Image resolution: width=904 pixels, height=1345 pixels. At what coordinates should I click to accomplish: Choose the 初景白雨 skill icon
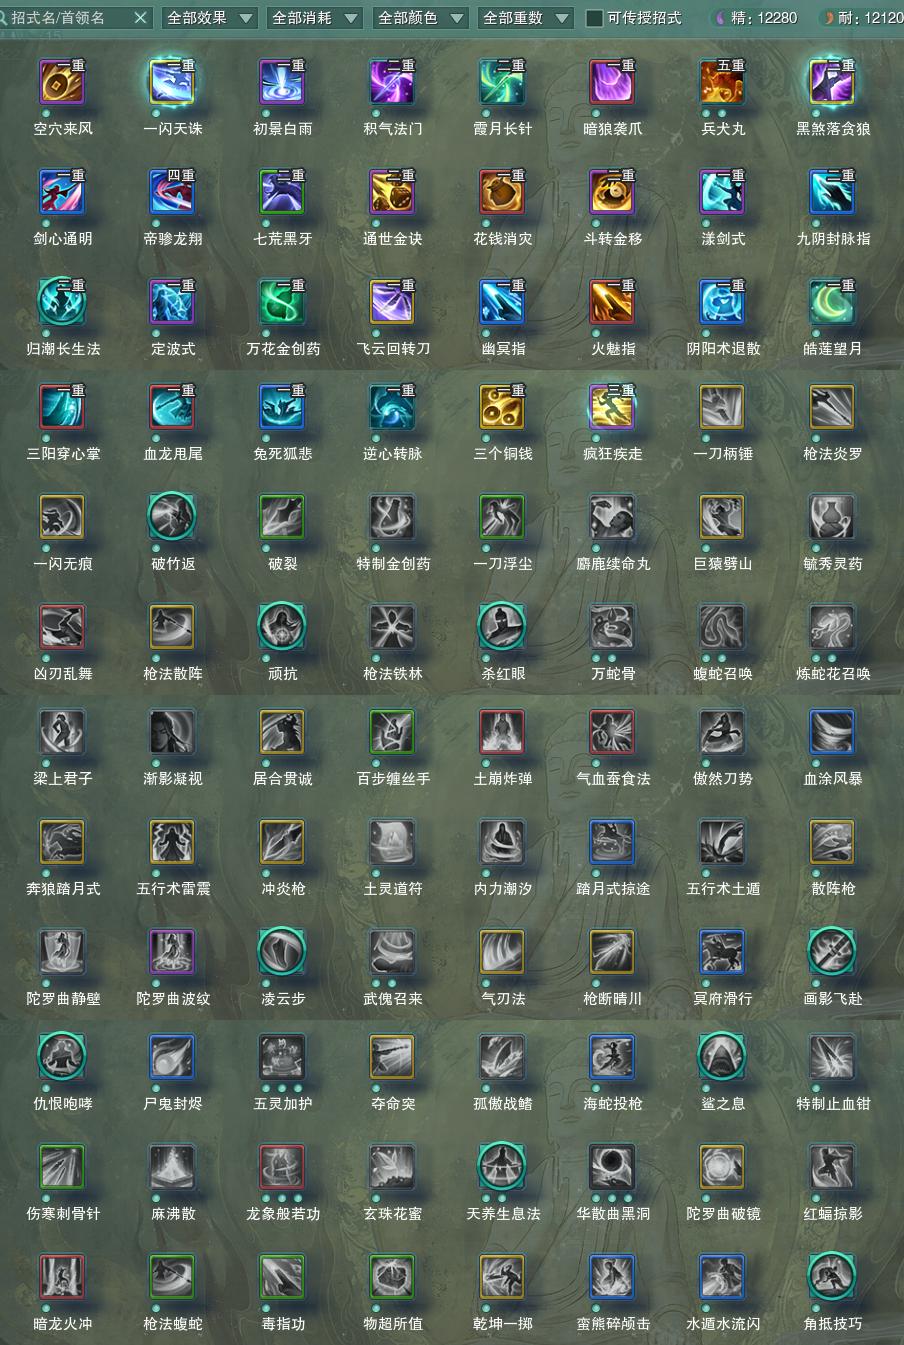tap(282, 83)
